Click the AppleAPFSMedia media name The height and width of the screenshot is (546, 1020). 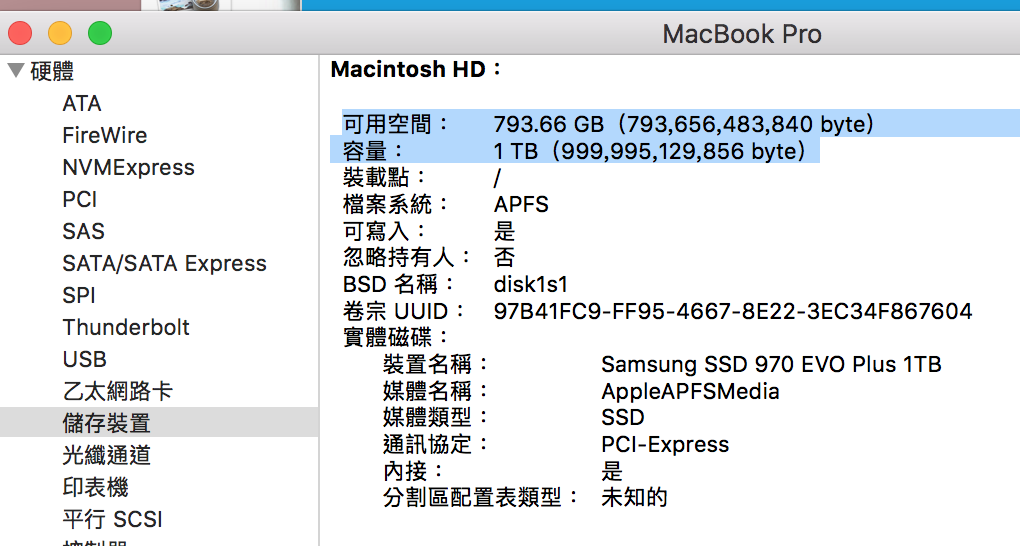click(690, 391)
